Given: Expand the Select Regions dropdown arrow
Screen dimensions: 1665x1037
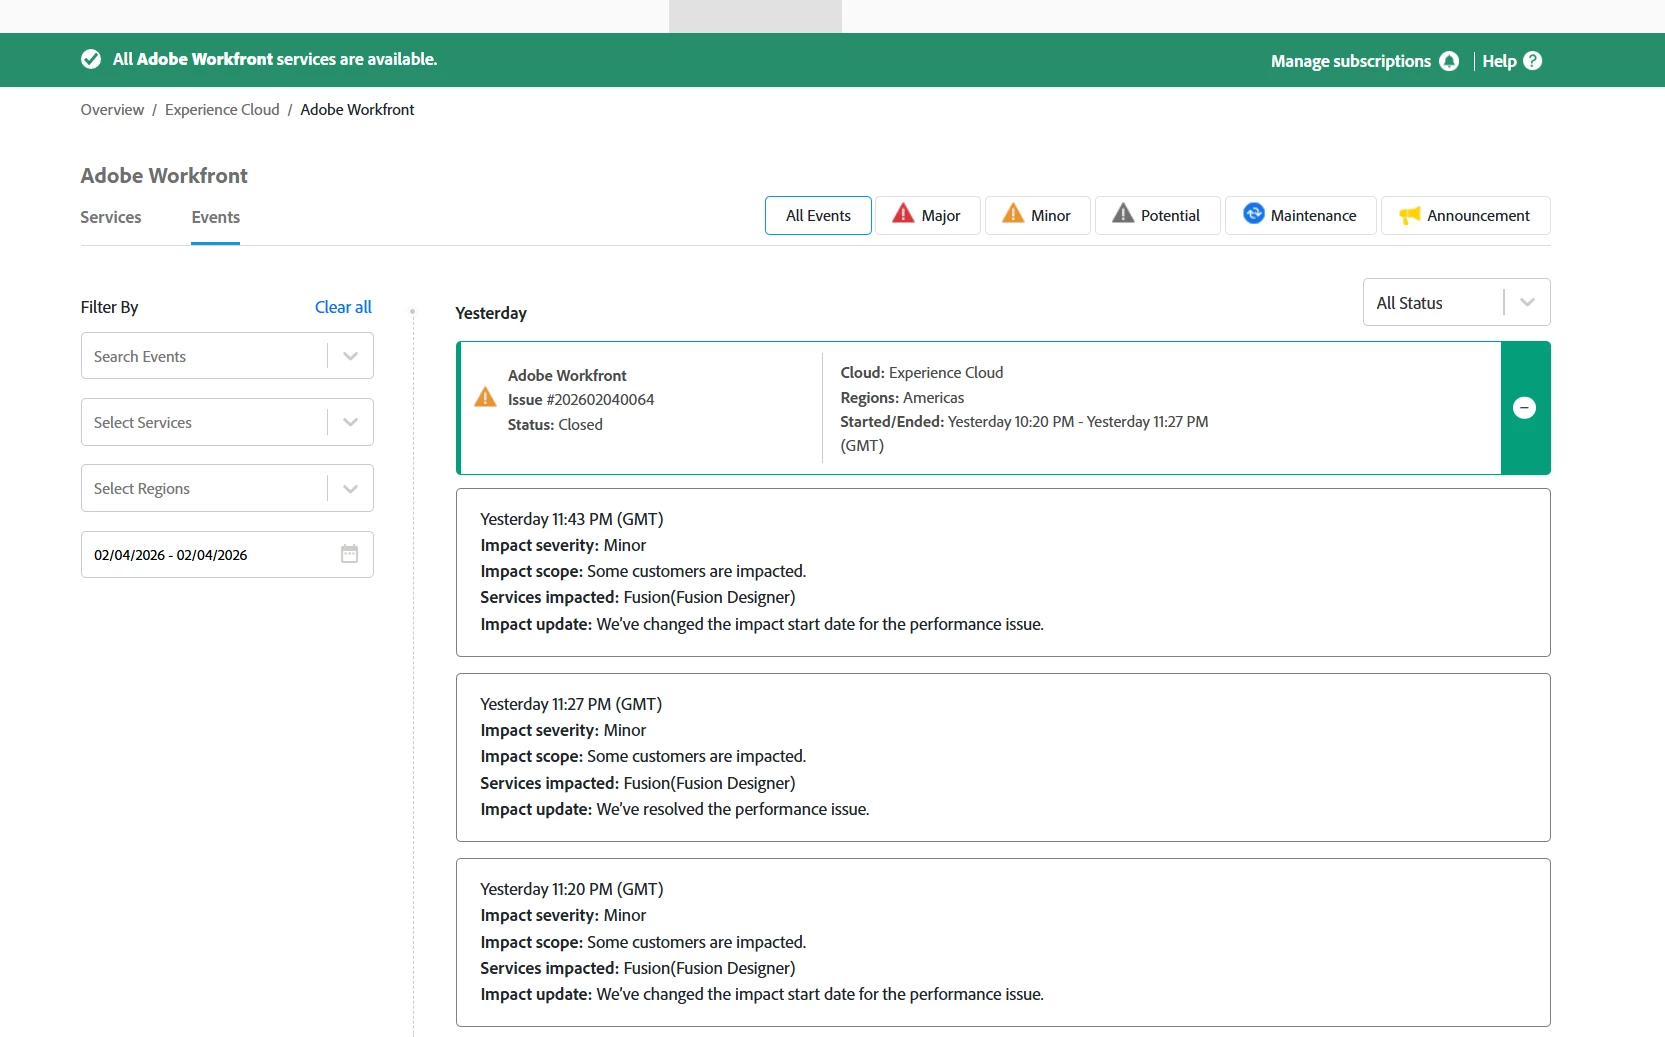Looking at the screenshot, I should 350,488.
